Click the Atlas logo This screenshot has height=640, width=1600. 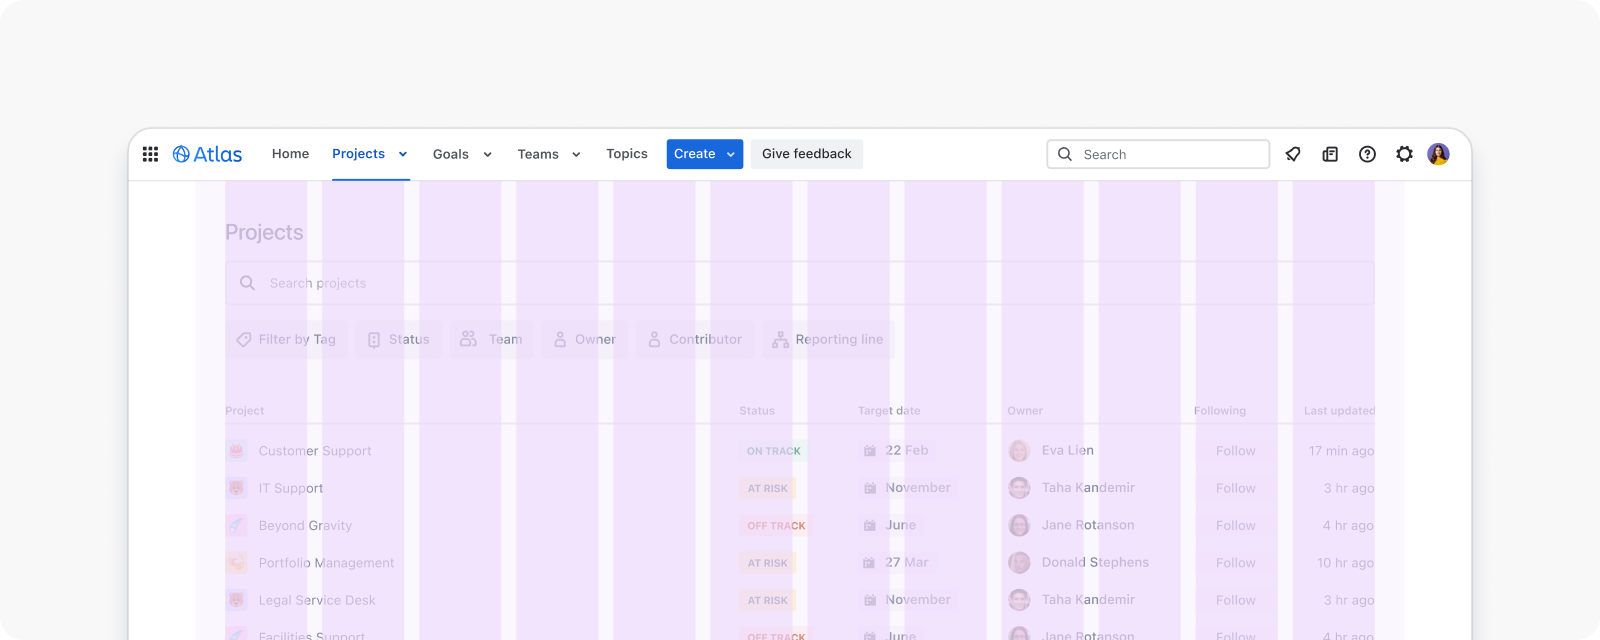[x=208, y=154]
